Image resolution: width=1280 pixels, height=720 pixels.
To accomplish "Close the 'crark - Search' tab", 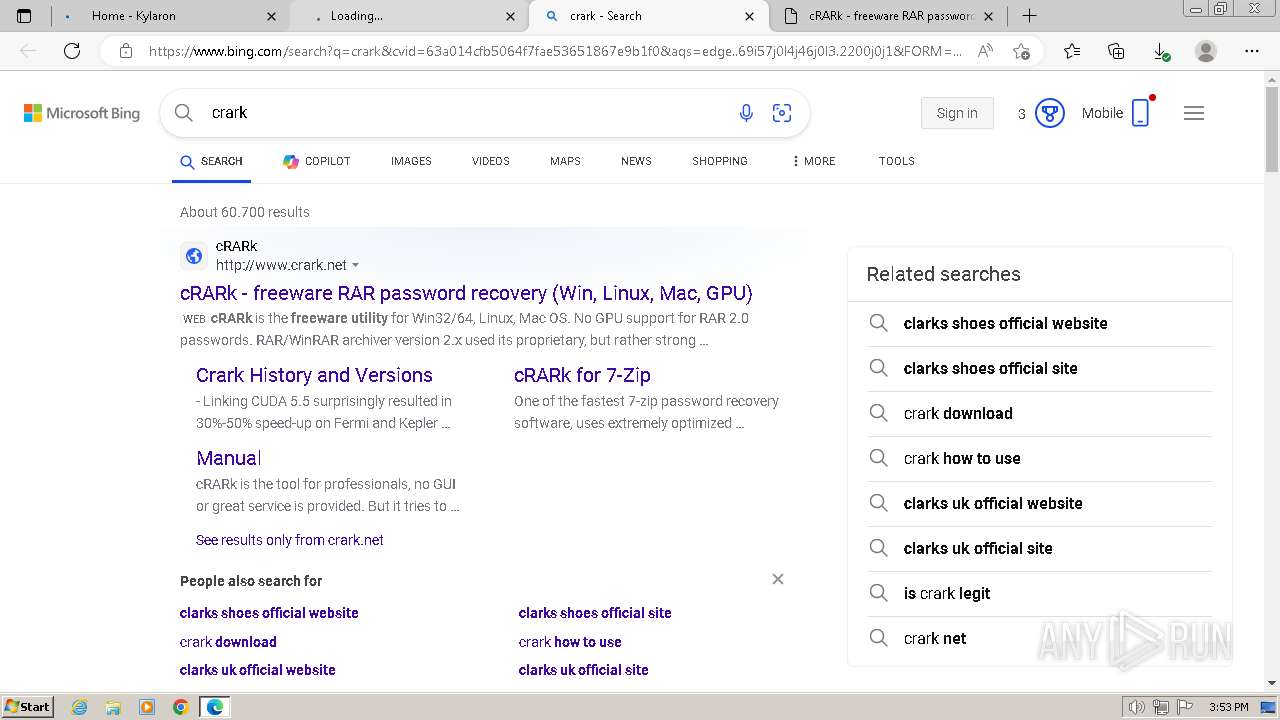I will pyautogui.click(x=750, y=16).
